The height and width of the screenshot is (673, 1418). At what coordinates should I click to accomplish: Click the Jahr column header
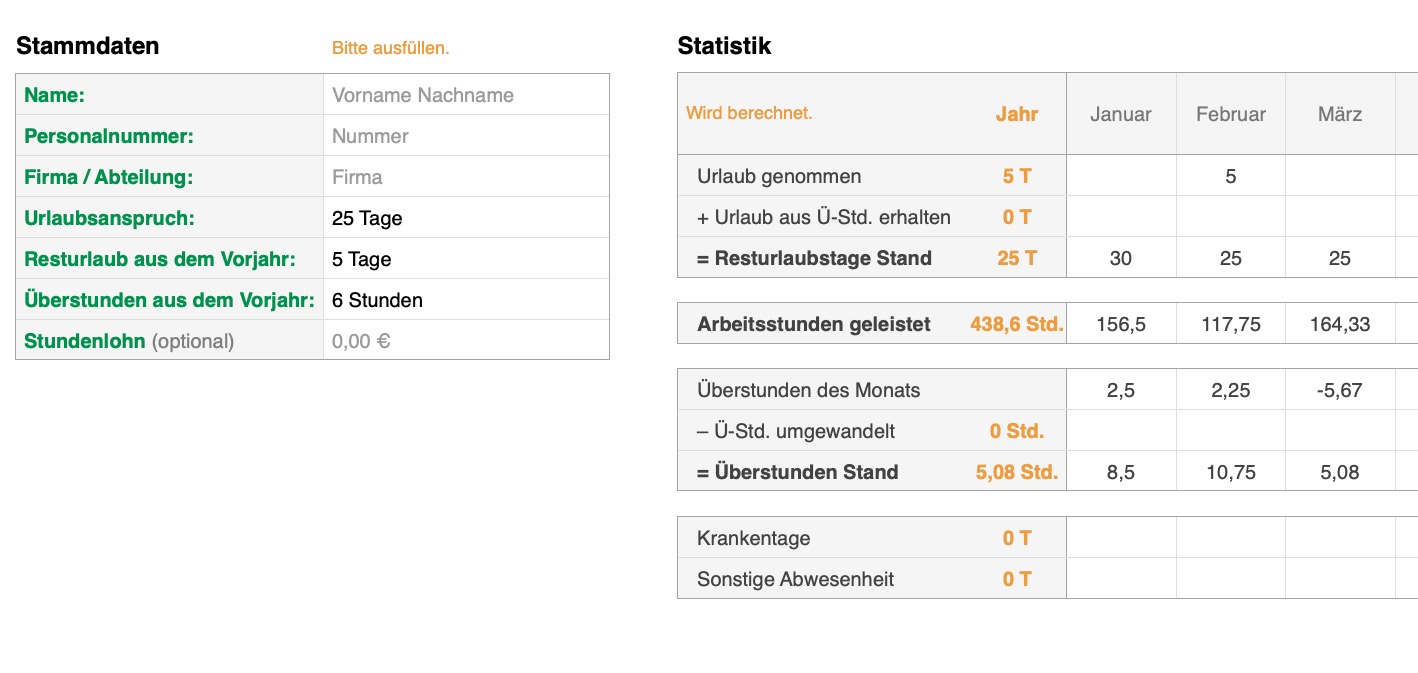pyautogui.click(x=1016, y=114)
